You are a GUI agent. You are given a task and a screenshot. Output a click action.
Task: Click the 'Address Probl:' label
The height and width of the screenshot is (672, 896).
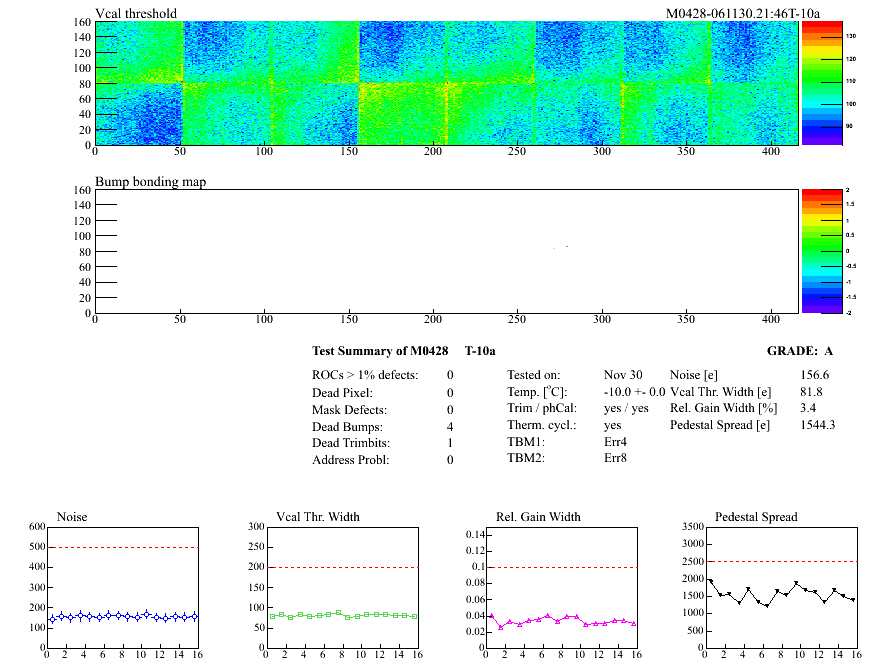[352, 460]
